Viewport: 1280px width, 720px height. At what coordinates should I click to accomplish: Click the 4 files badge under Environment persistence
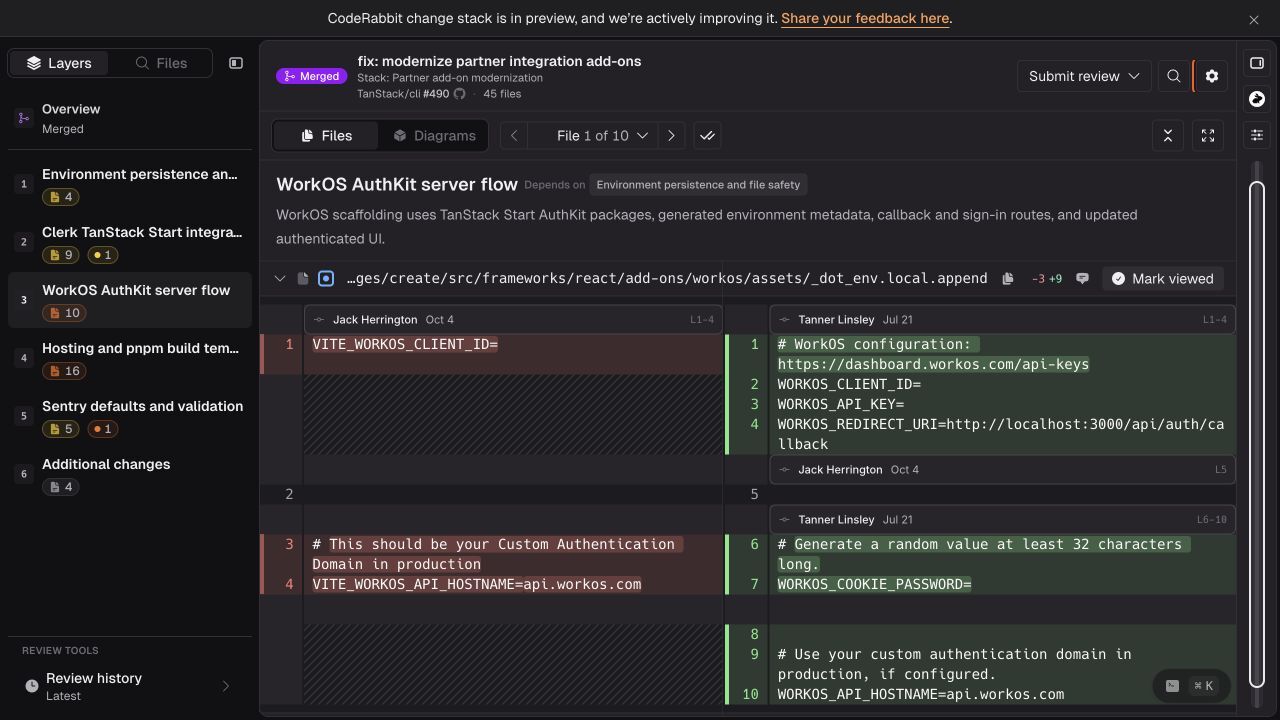point(60,197)
